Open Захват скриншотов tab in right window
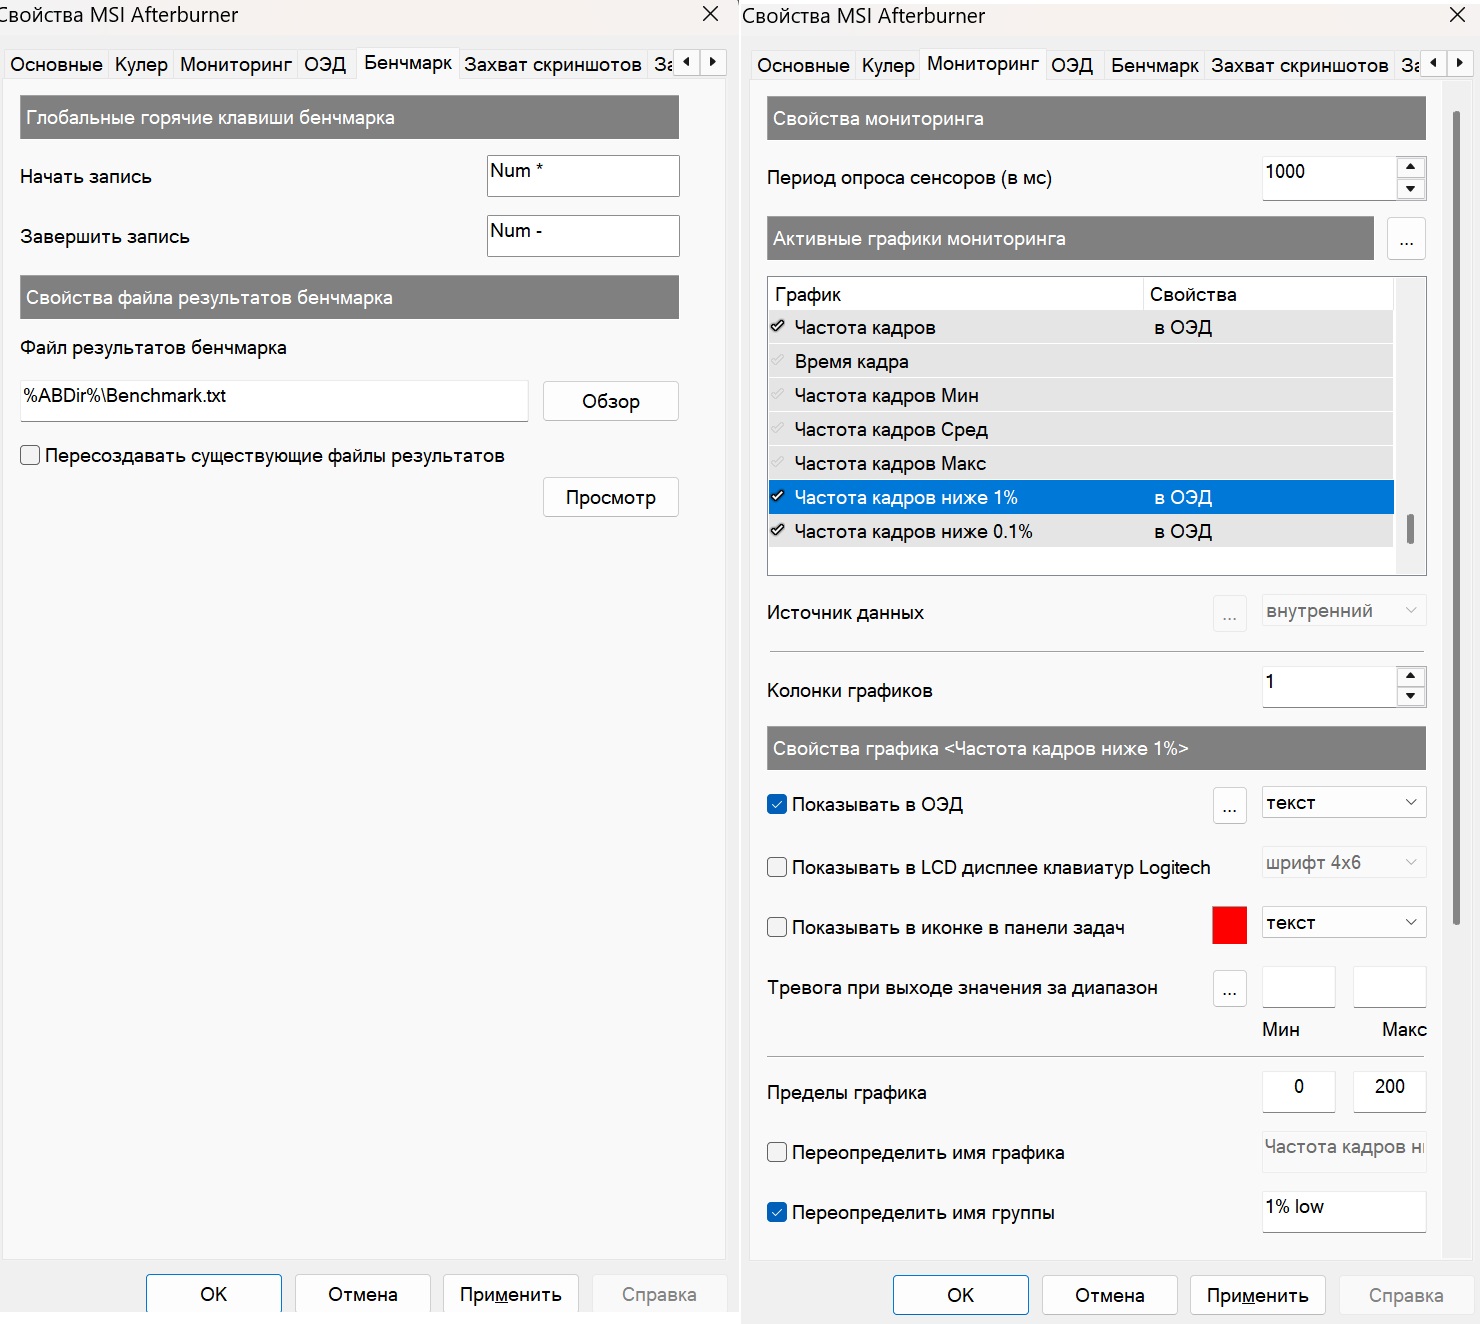 (1300, 65)
